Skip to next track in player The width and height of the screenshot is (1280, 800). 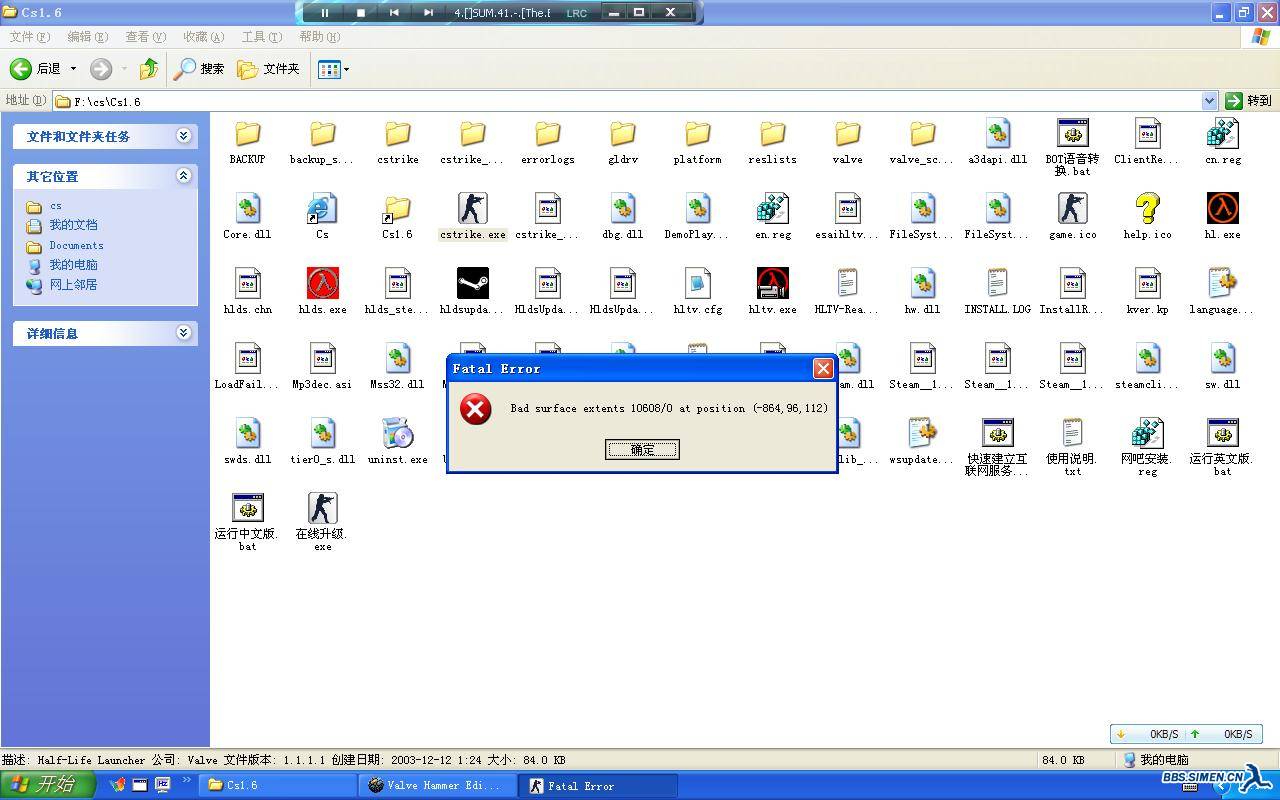coord(428,12)
